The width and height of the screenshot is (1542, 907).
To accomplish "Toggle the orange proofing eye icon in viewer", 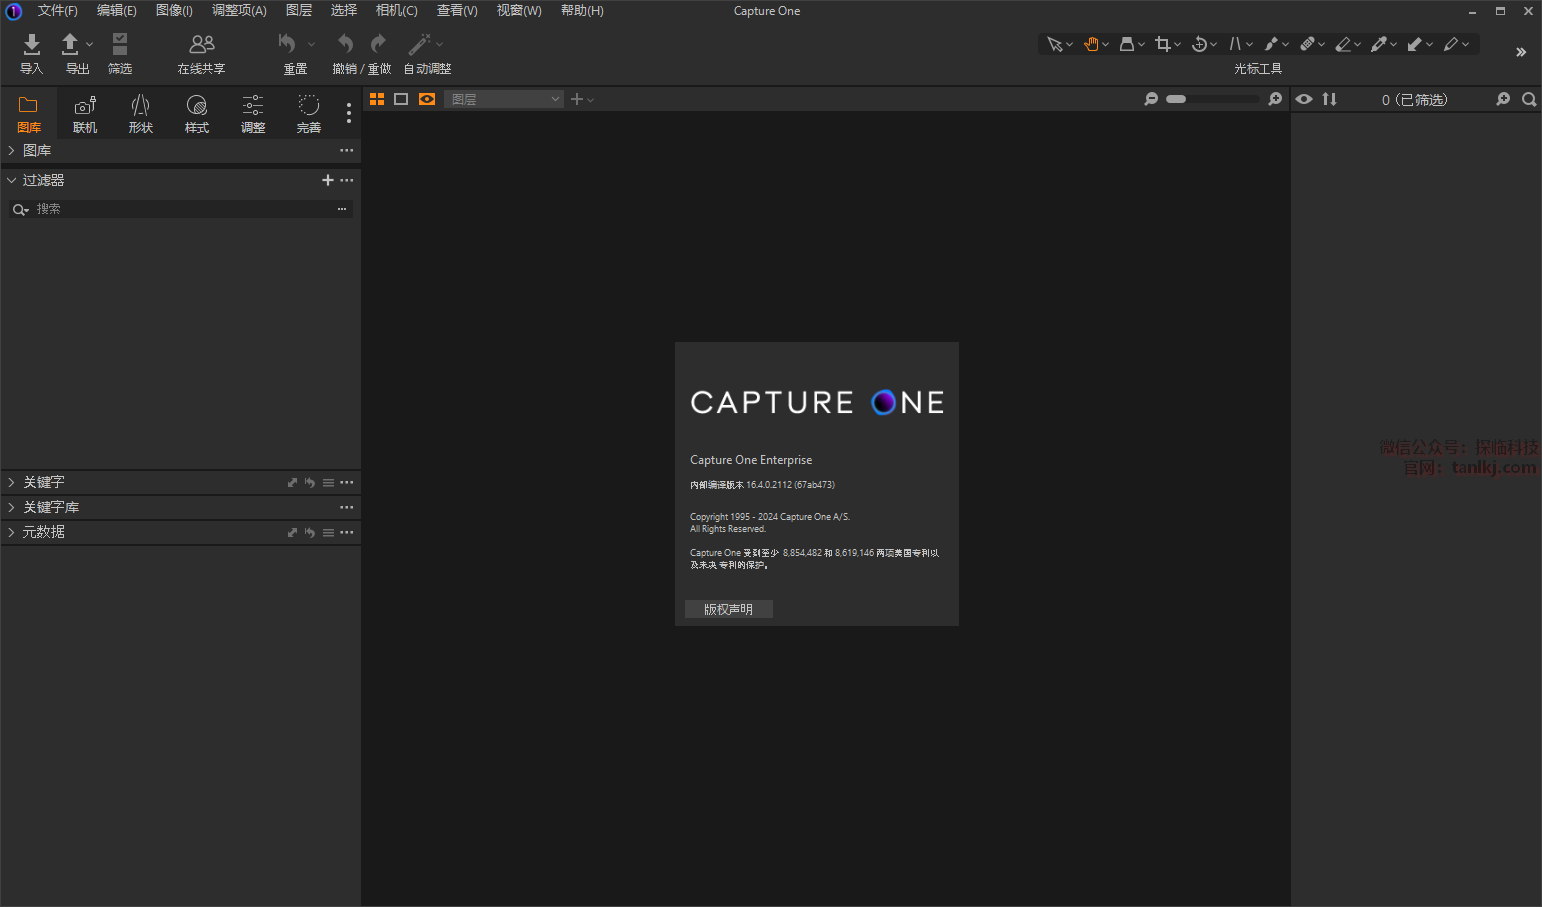I will [427, 99].
